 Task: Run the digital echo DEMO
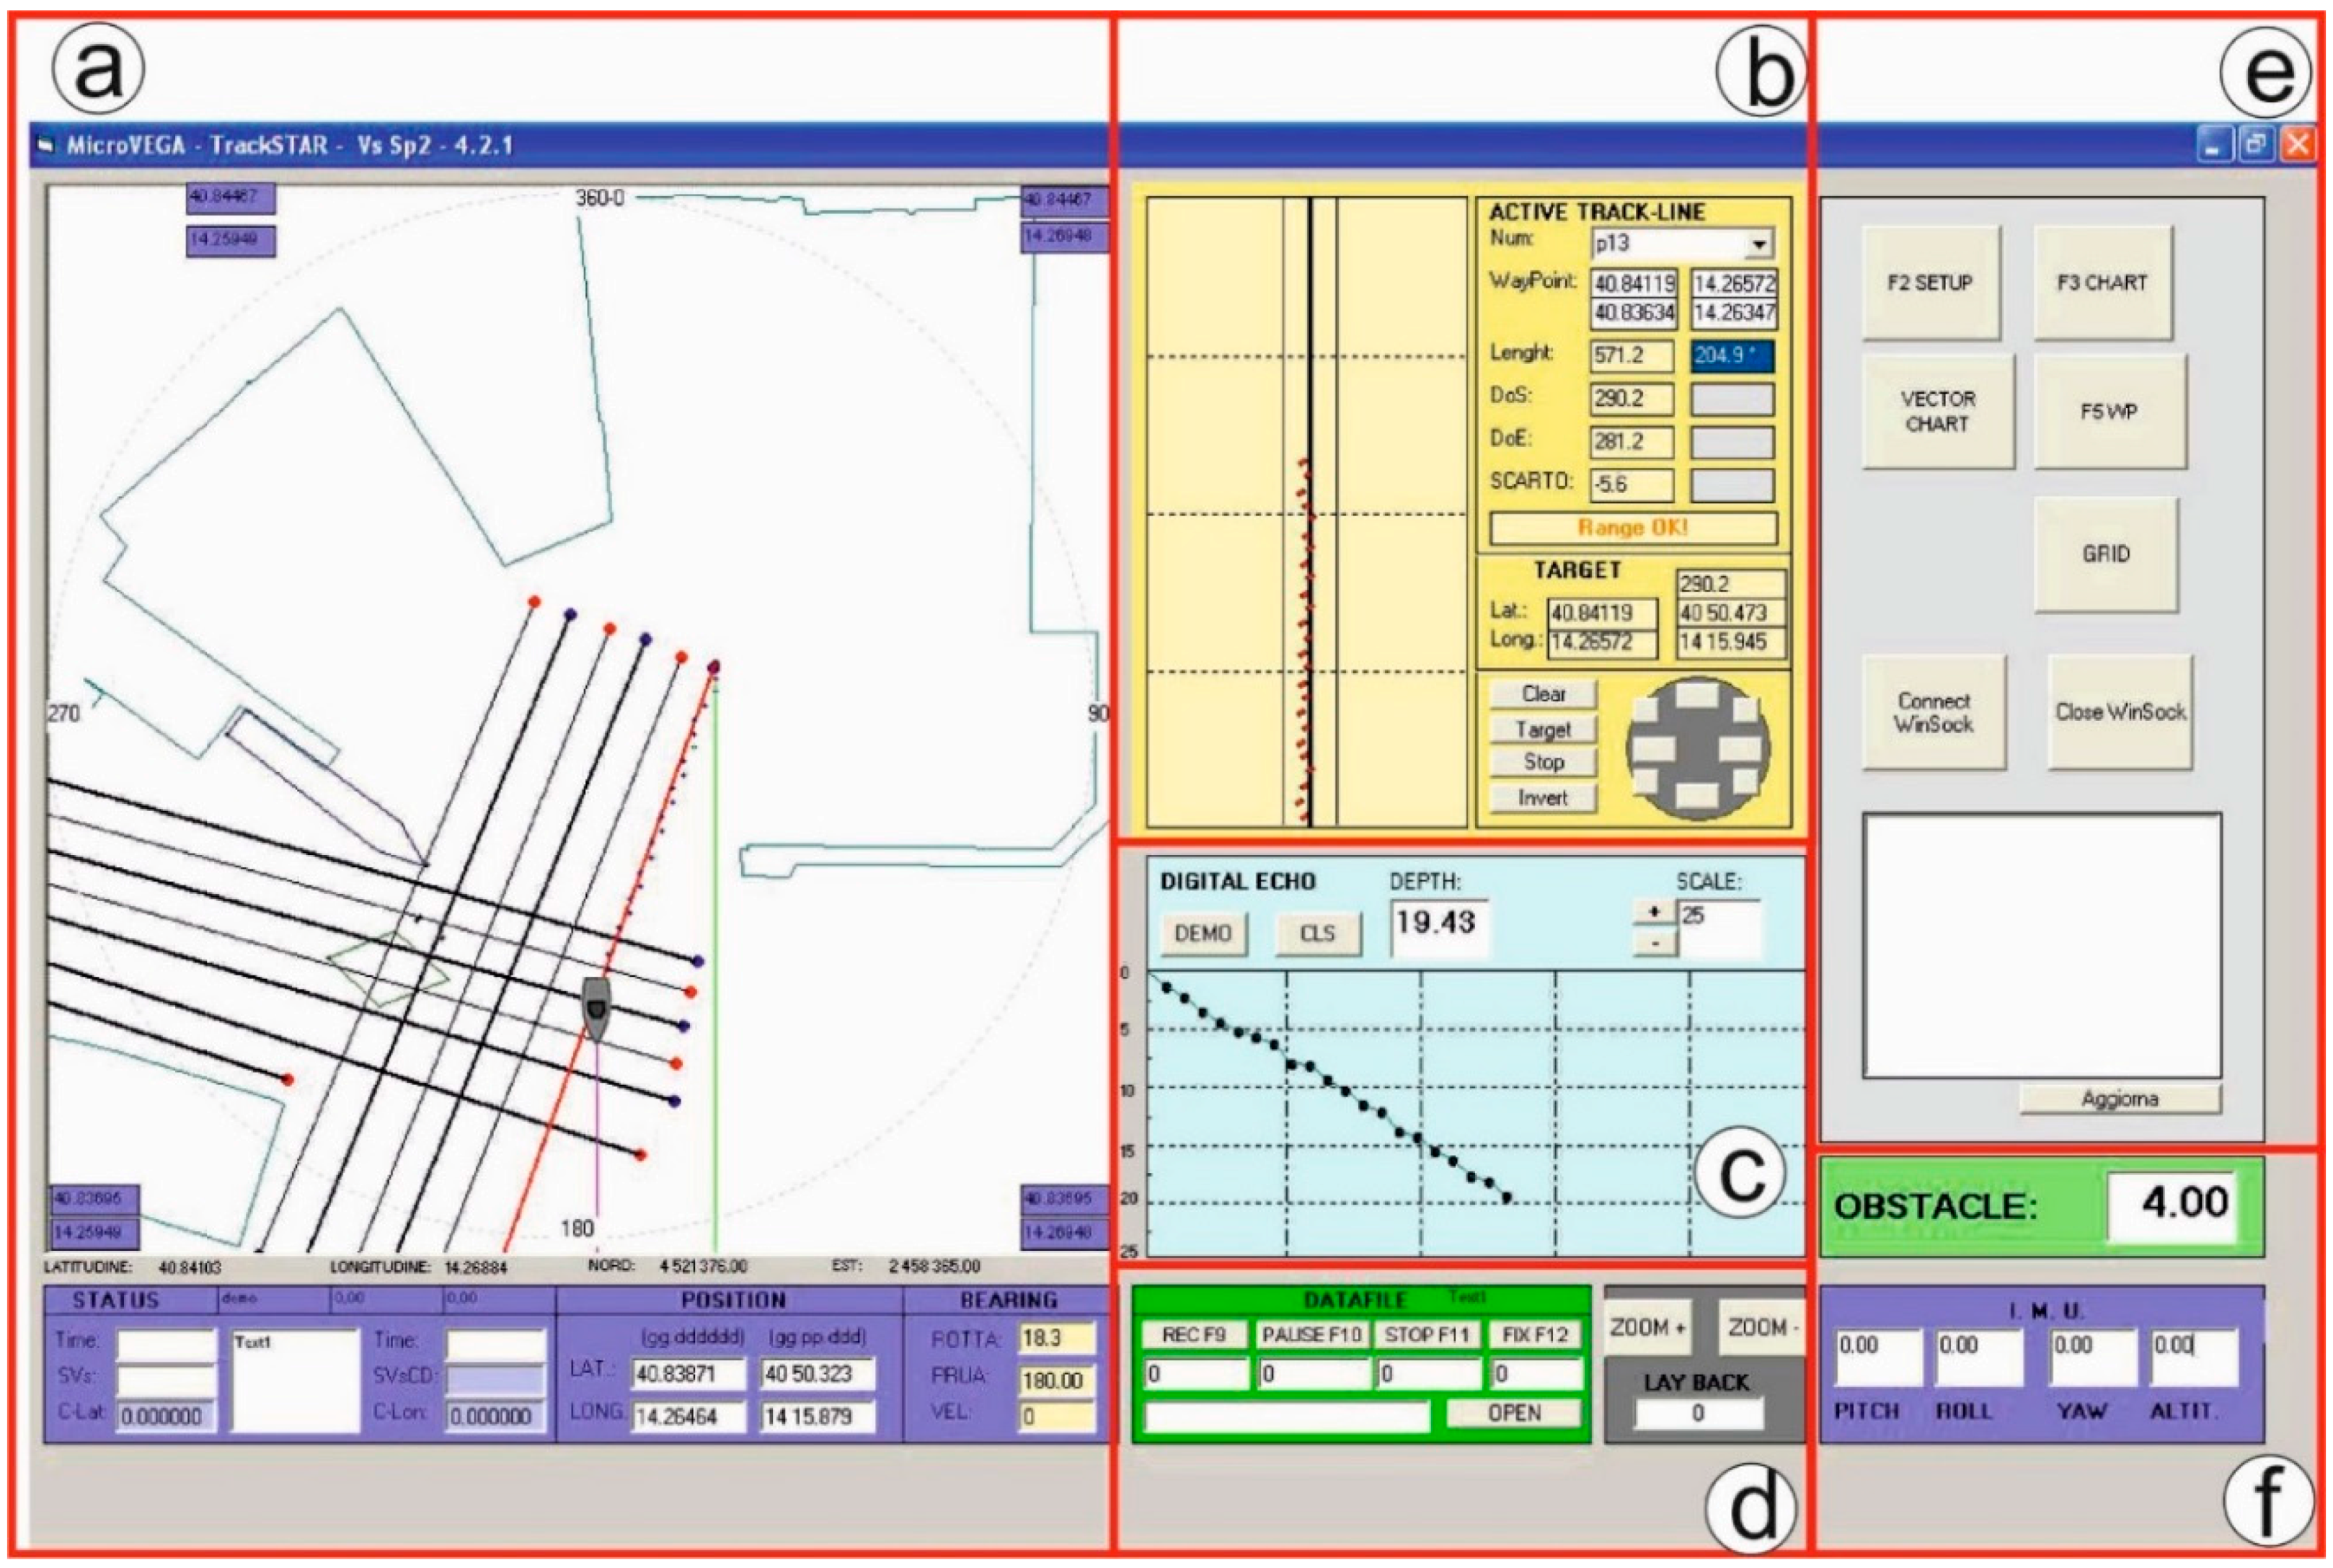pyautogui.click(x=1203, y=933)
